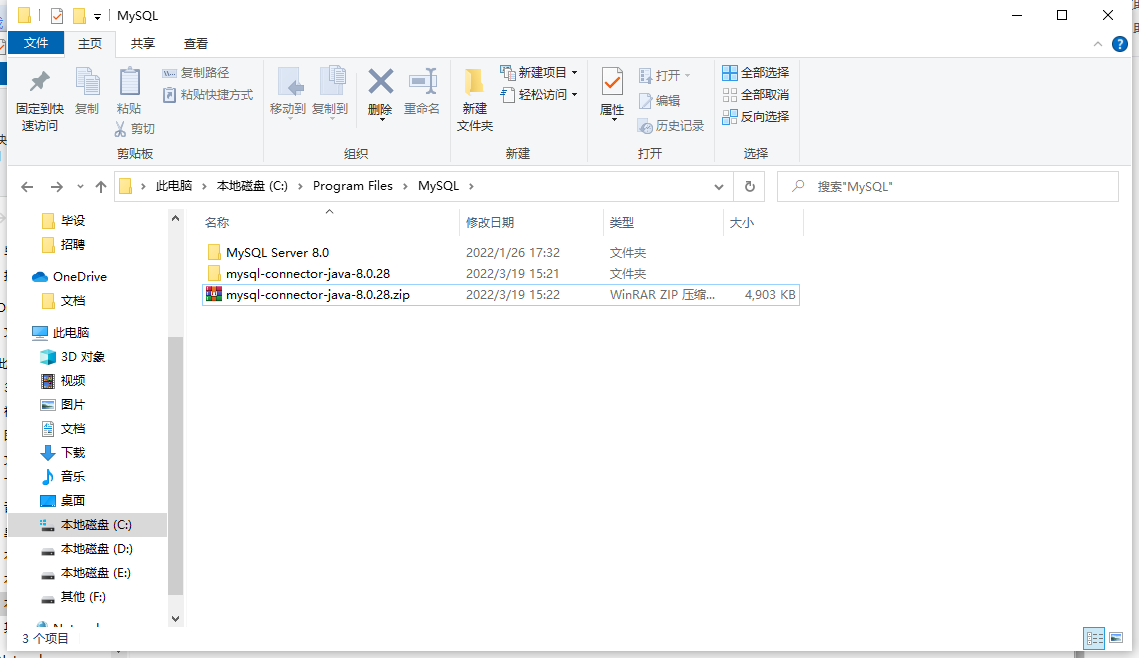Viewport: 1139px width, 658px height.
Task: Expand the New item dropdown
Action: (x=575, y=73)
